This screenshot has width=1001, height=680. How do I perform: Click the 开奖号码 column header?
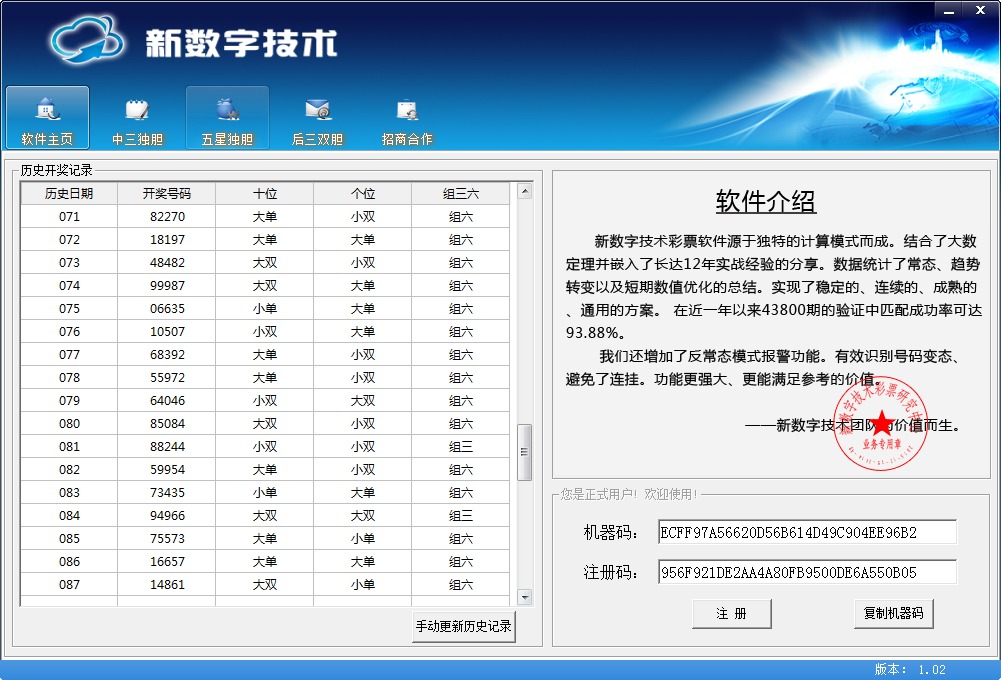click(x=166, y=193)
